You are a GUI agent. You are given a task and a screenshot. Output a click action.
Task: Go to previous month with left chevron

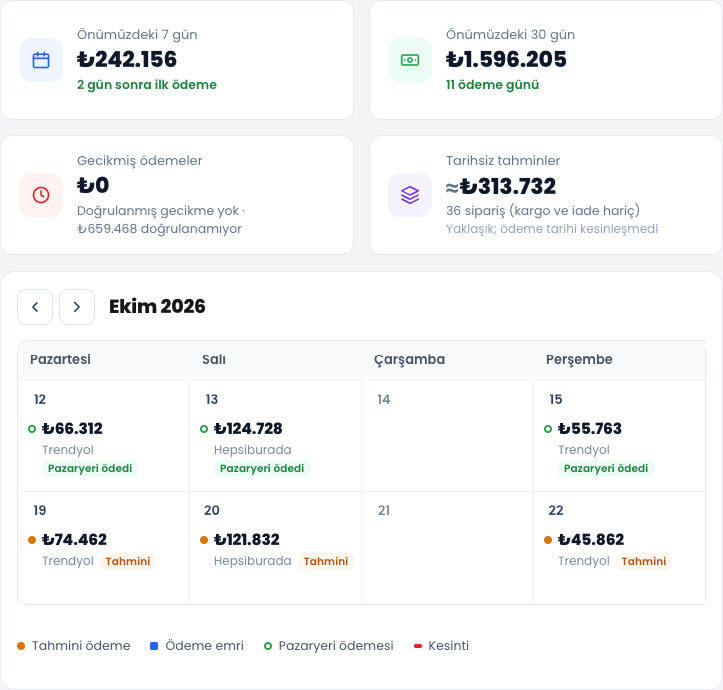(35, 307)
